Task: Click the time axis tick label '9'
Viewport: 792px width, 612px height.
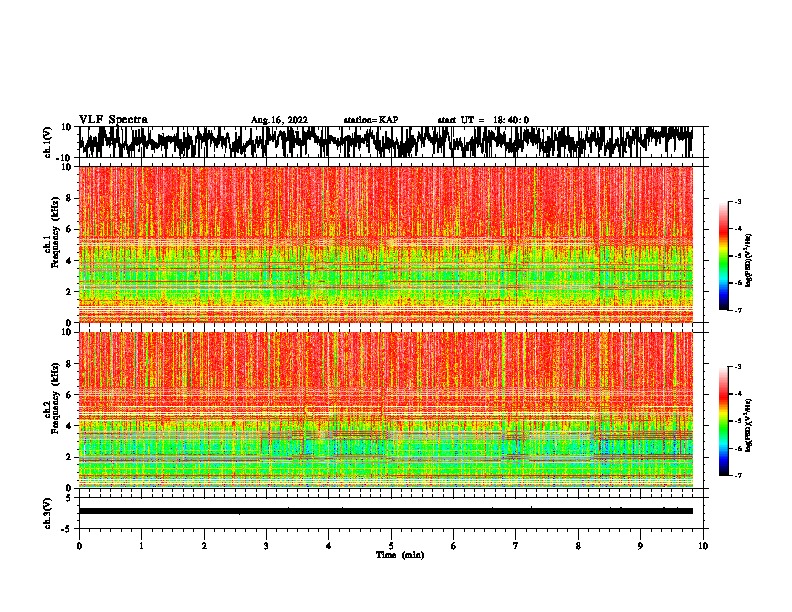Action: [x=640, y=546]
